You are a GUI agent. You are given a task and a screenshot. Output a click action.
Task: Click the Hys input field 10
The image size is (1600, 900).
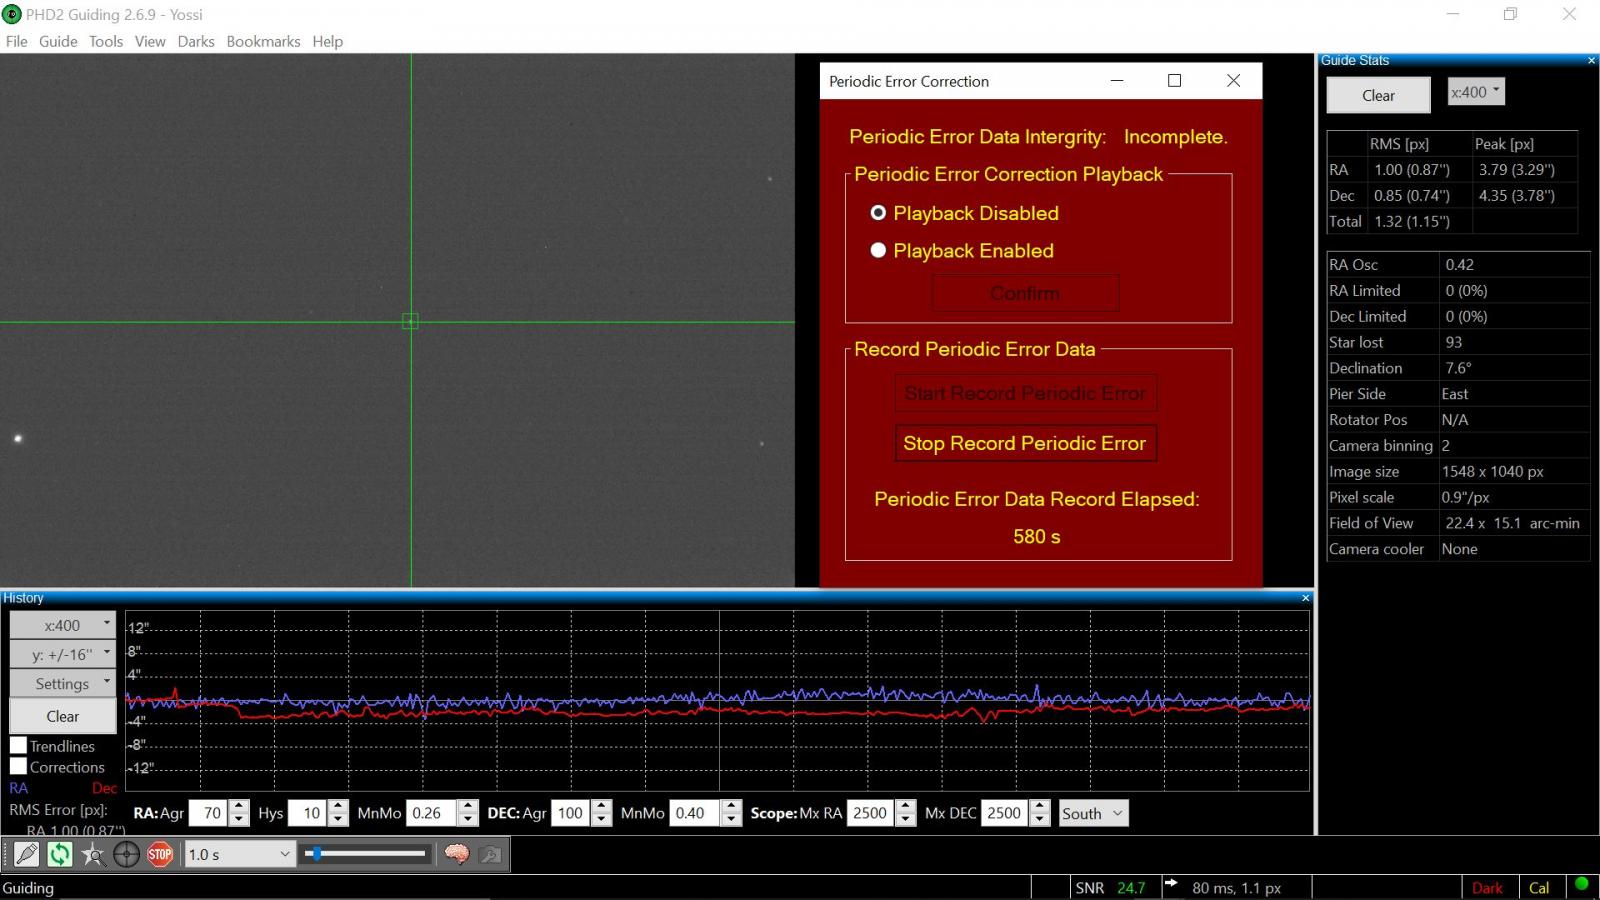point(308,814)
